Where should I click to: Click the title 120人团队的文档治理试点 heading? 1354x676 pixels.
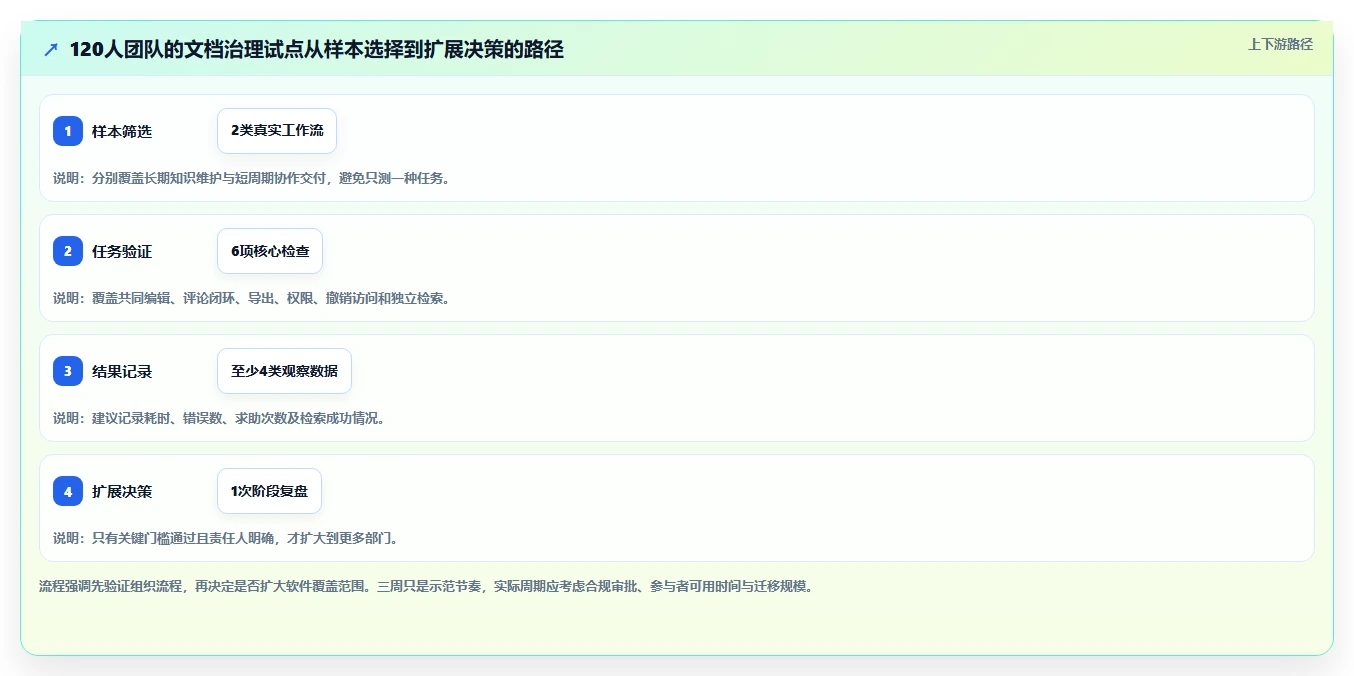coord(316,49)
